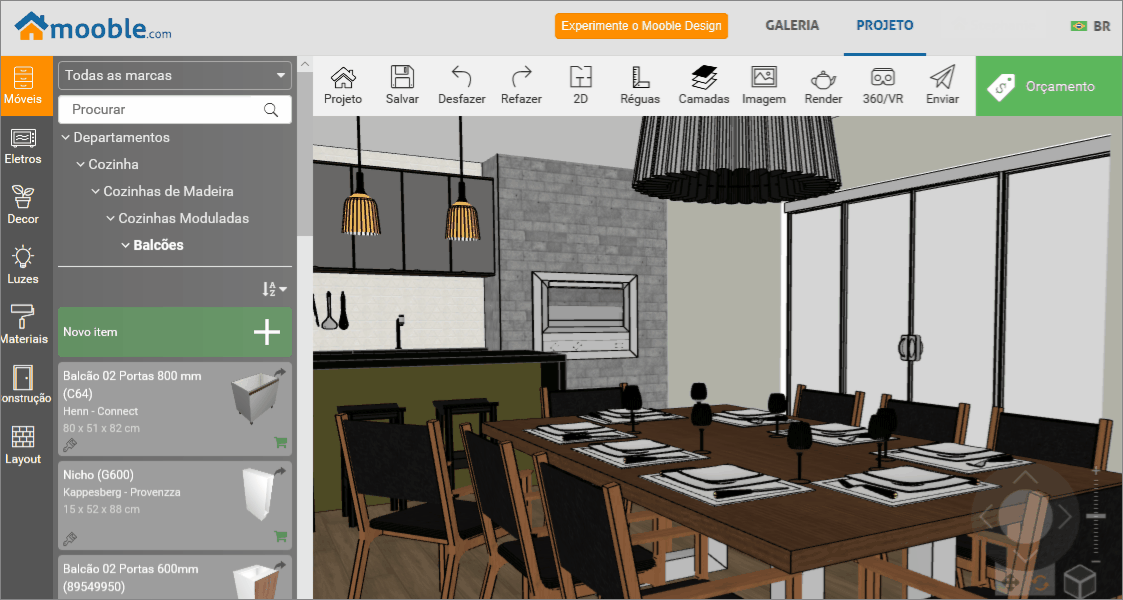This screenshot has height=600, width=1123.
Task: Redo with the Refazer arrow
Action: tap(521, 86)
